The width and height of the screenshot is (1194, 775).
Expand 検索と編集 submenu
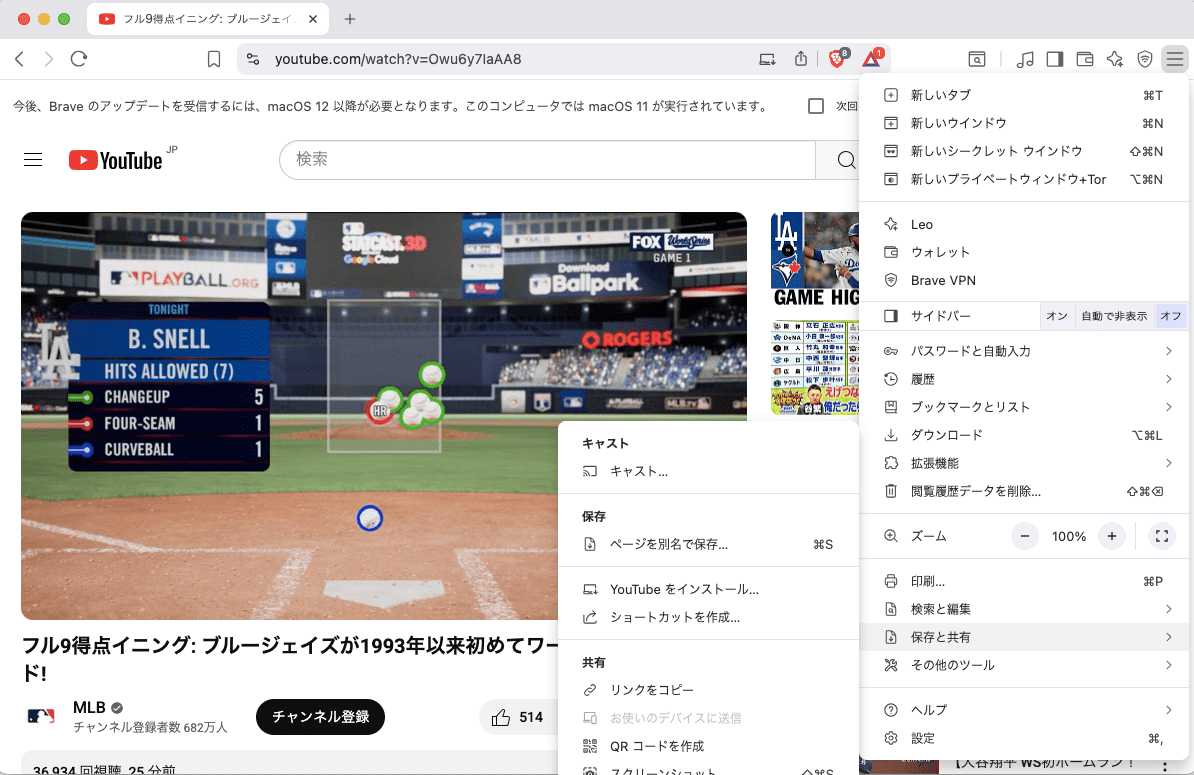click(1026, 609)
